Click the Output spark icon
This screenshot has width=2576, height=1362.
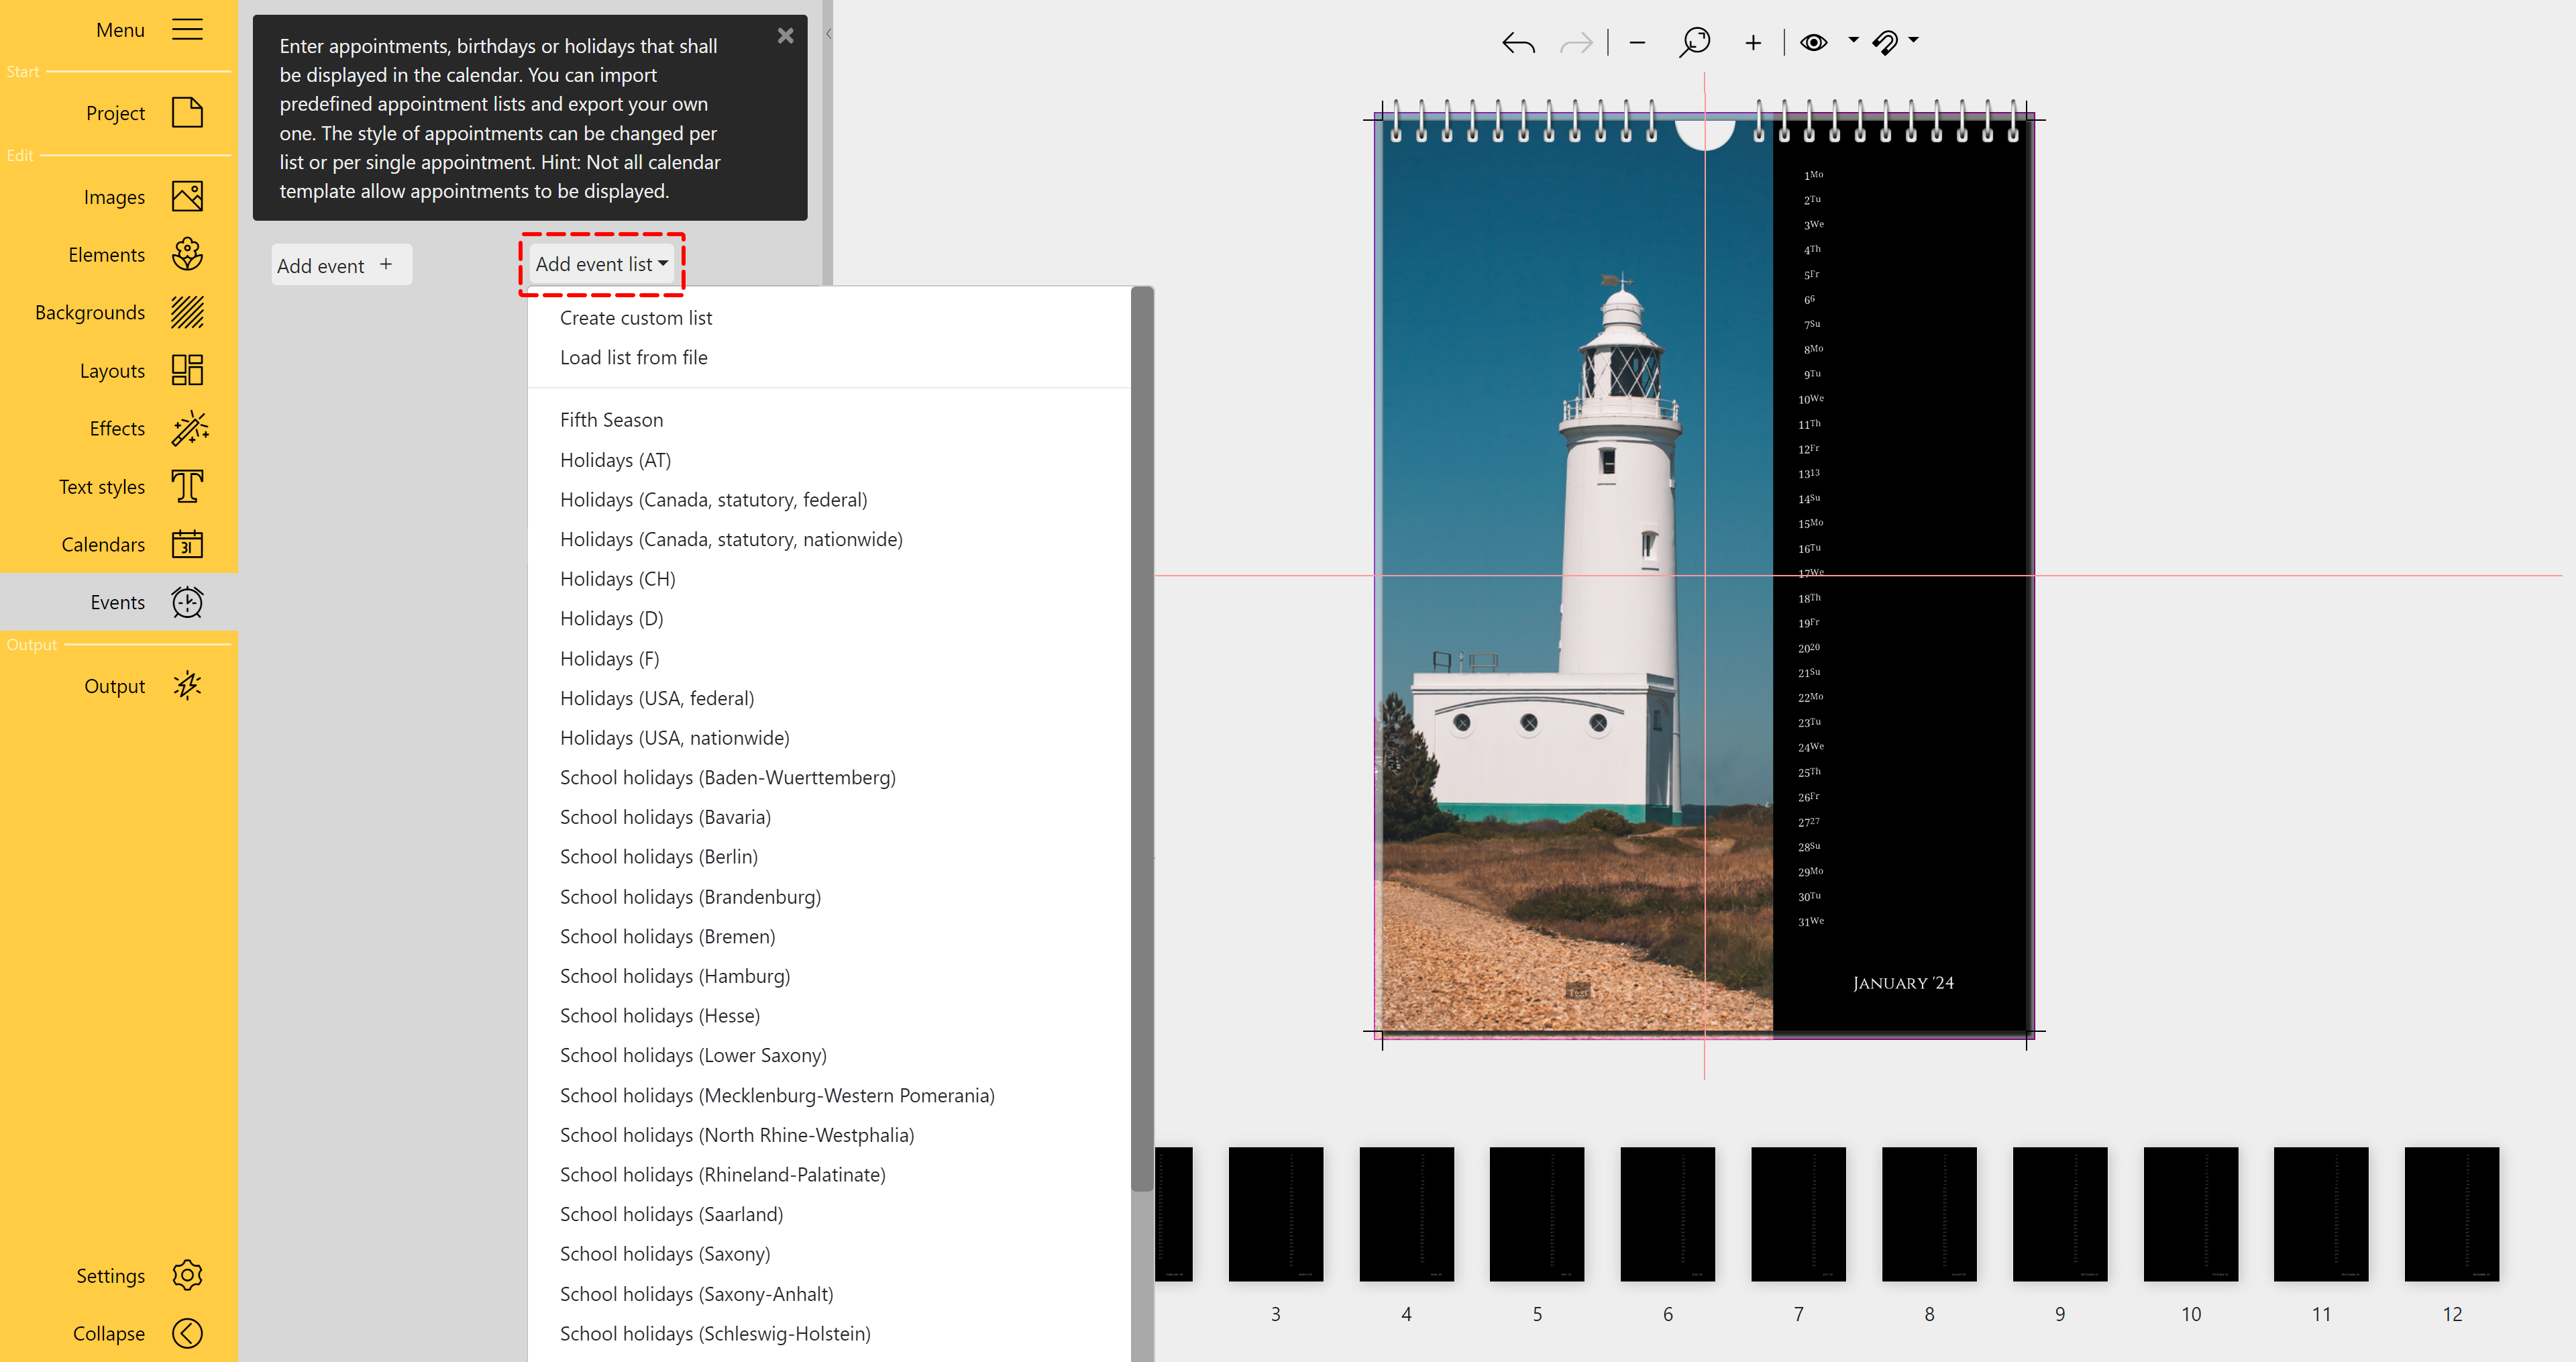coord(187,686)
